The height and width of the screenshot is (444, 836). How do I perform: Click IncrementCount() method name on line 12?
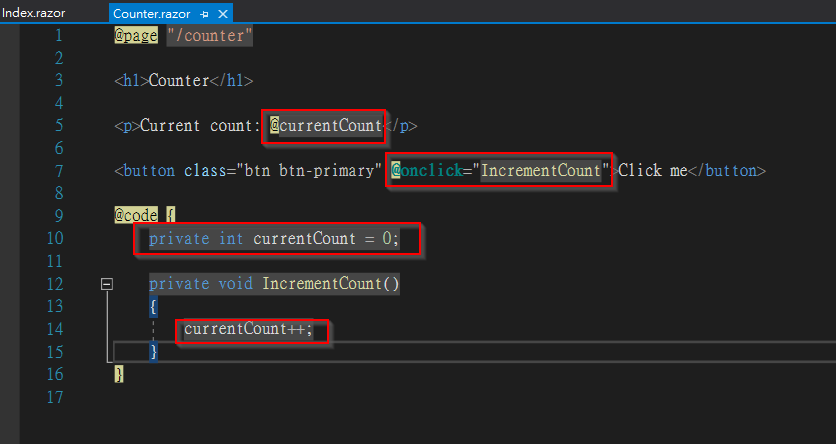tap(331, 284)
